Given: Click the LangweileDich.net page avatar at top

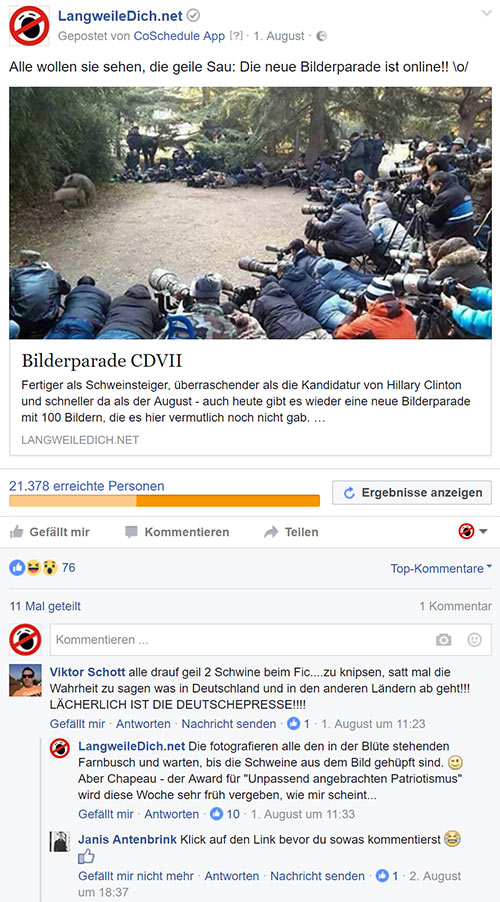Looking at the screenshot, I should coord(29,26).
